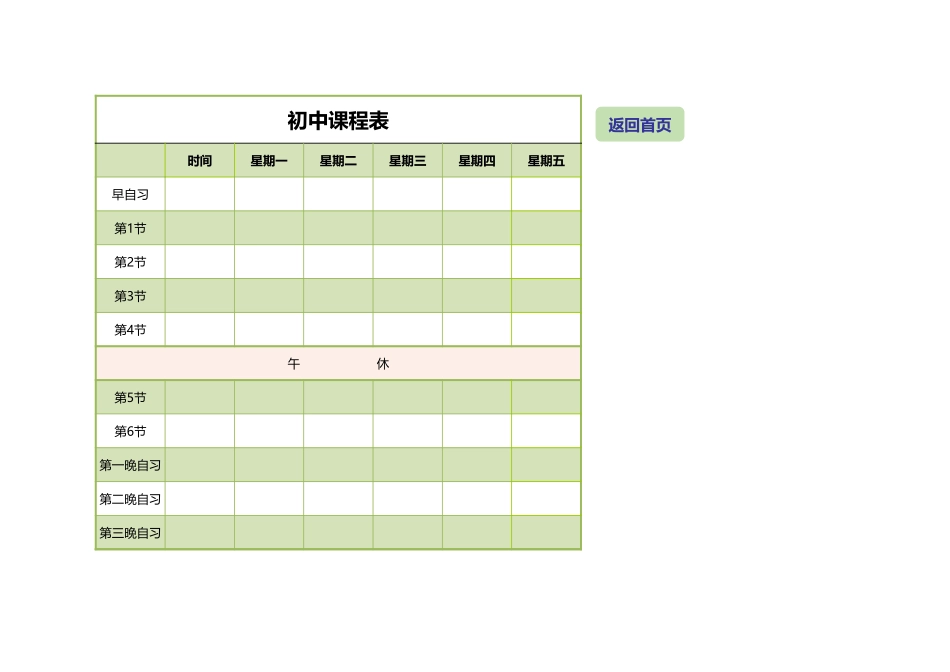
Task: Select the 初中课程表 title cell
Action: click(x=337, y=119)
